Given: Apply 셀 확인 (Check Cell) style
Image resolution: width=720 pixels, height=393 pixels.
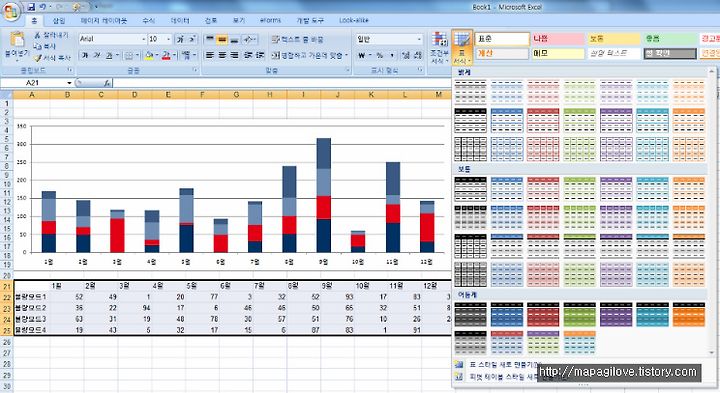Looking at the screenshot, I should point(669,53).
